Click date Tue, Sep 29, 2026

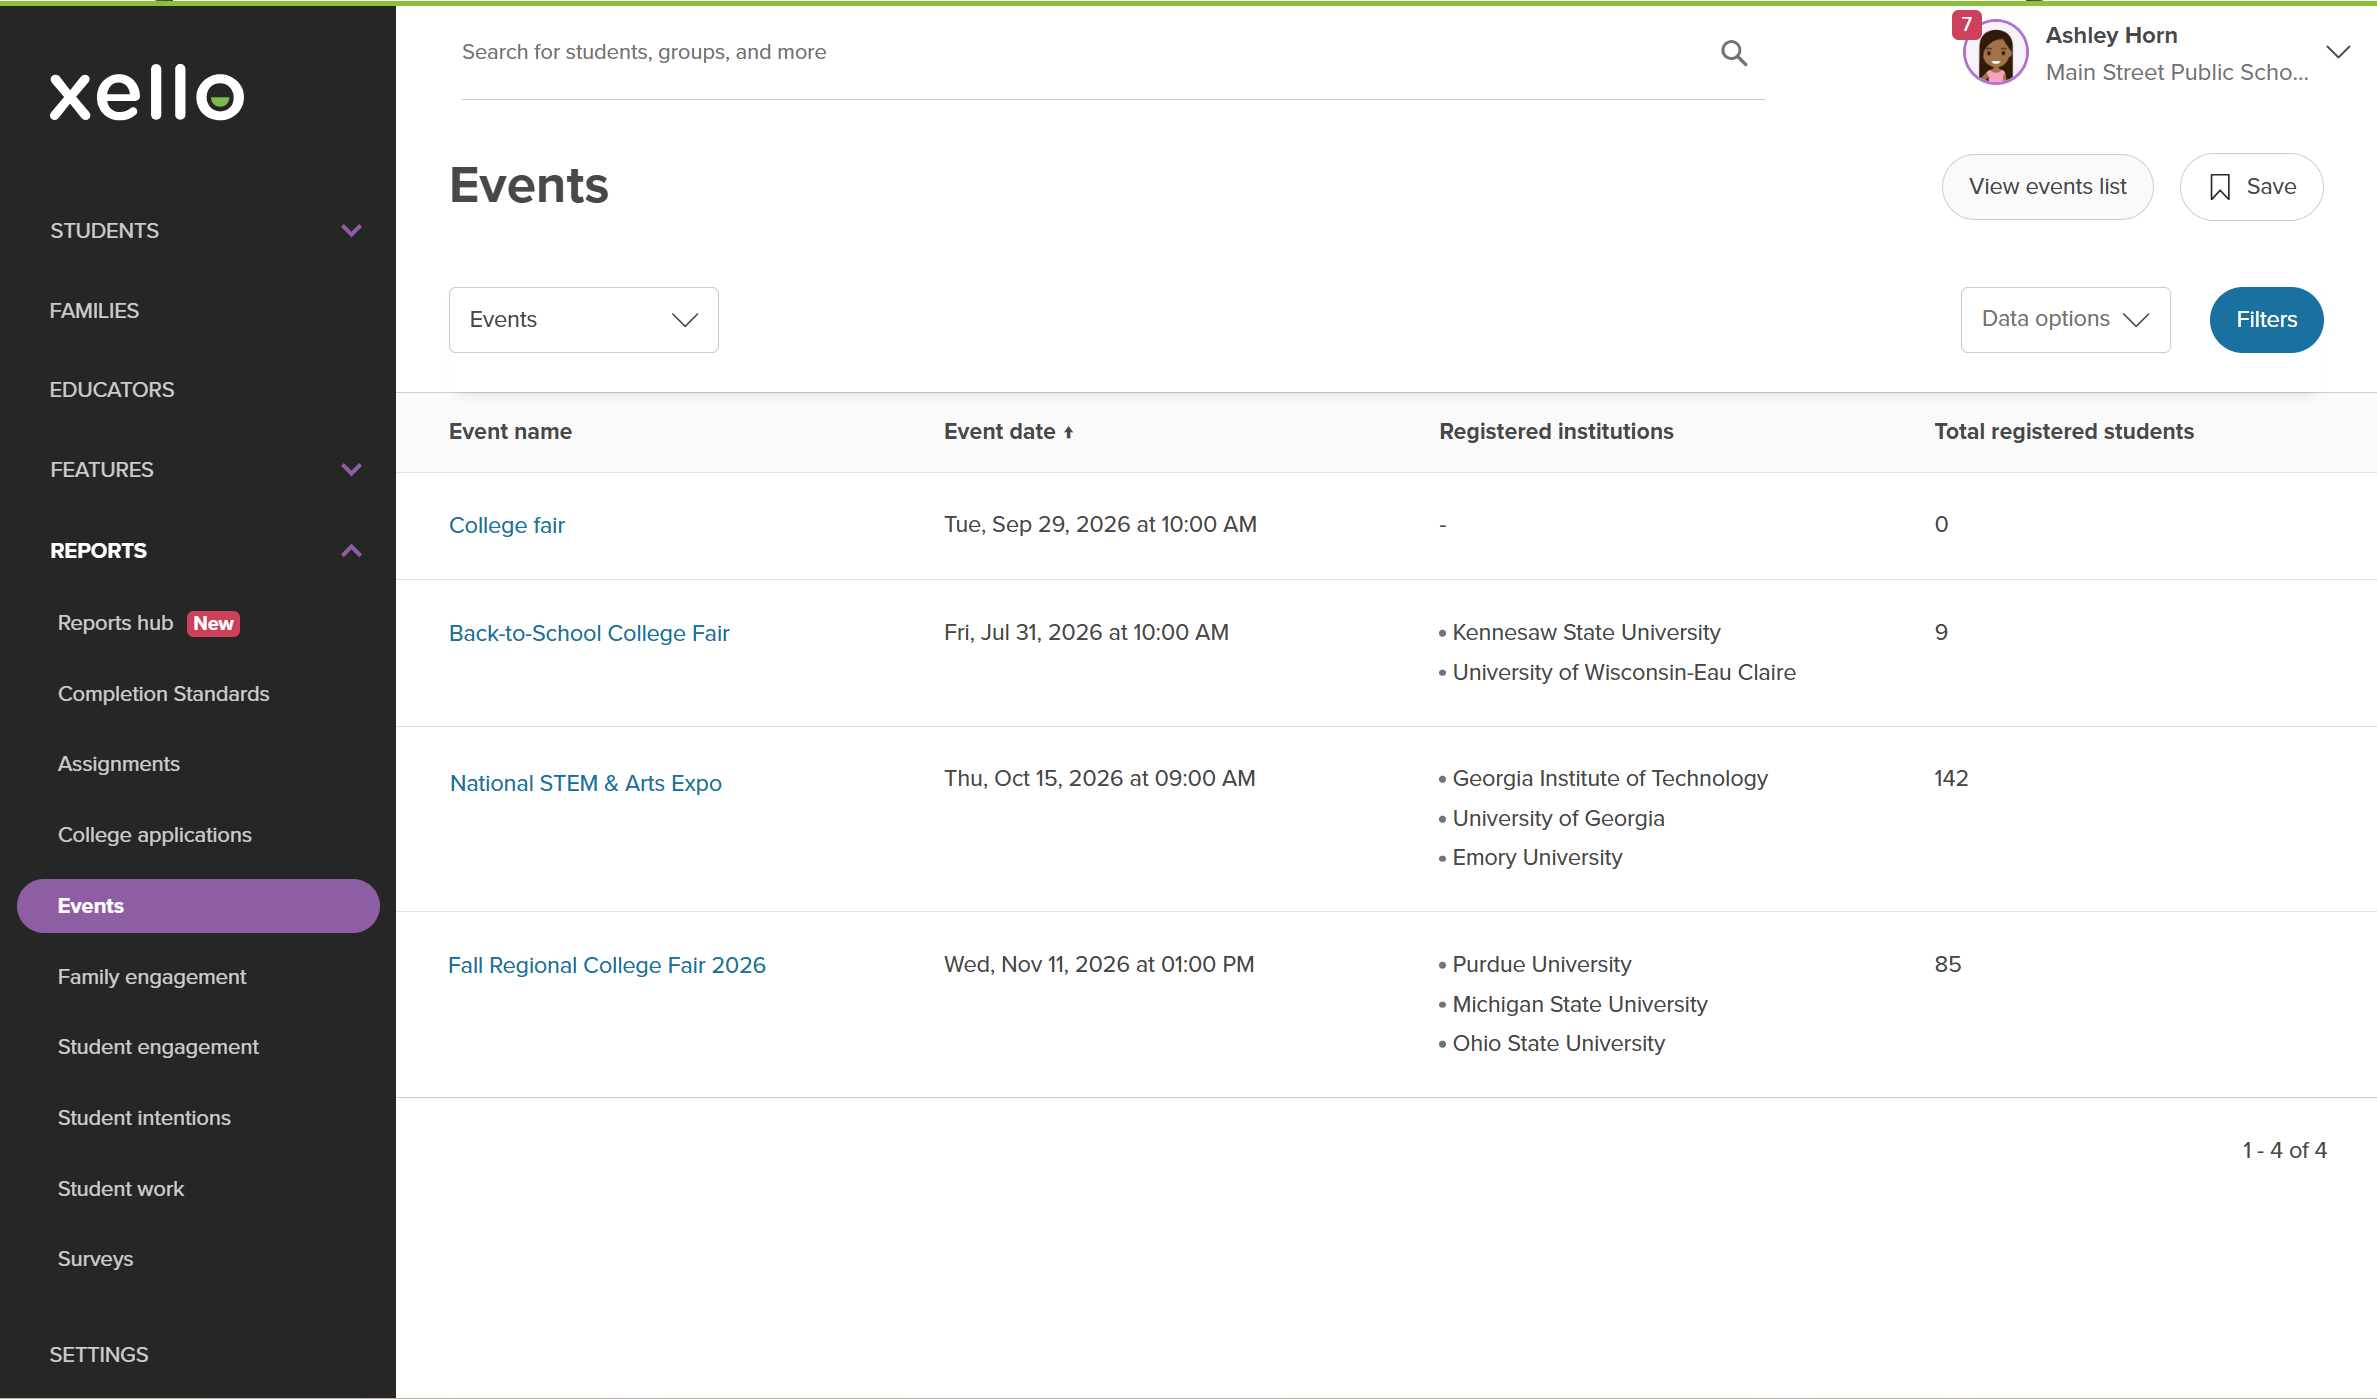[x=1100, y=525]
